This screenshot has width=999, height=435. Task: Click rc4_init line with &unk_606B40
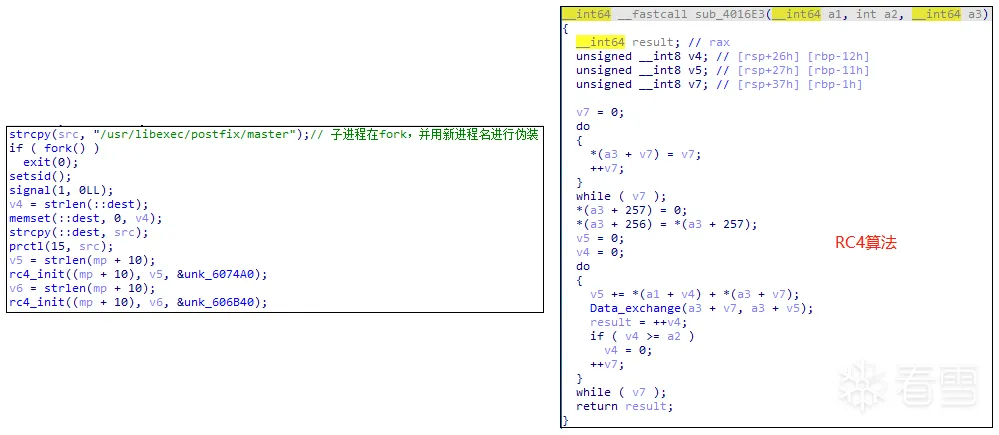click(138, 303)
